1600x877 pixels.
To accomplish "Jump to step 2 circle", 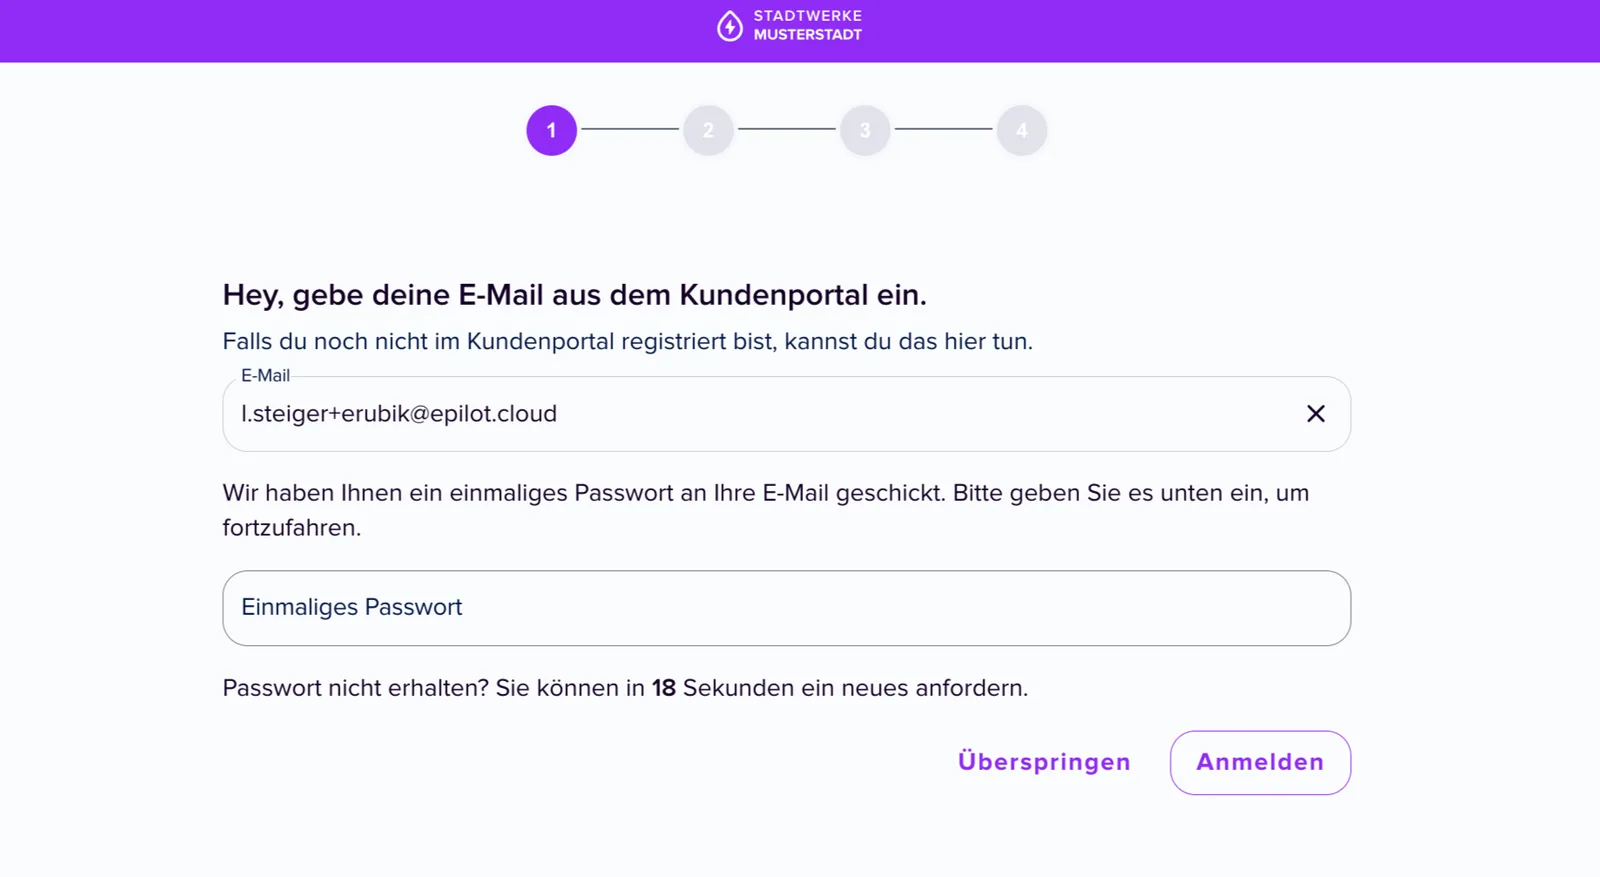I will point(708,130).
